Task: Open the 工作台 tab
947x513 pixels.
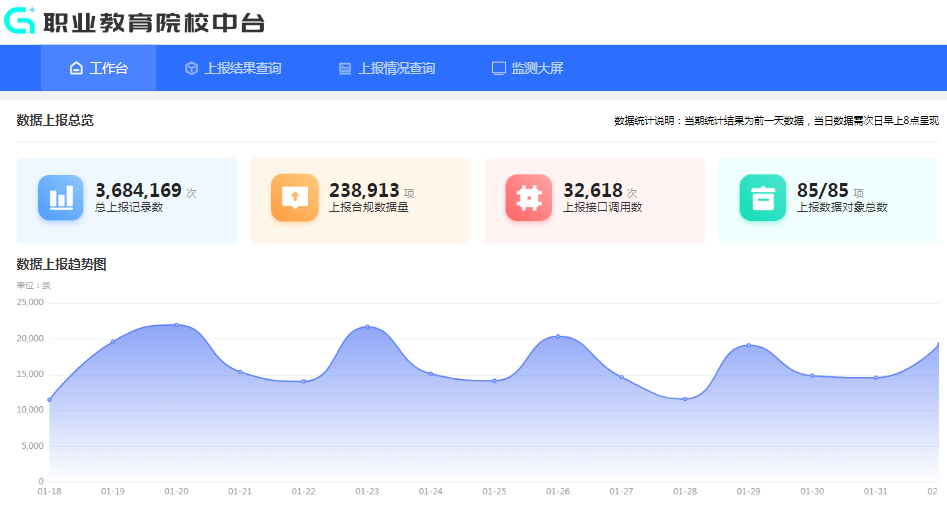Action: click(x=108, y=68)
